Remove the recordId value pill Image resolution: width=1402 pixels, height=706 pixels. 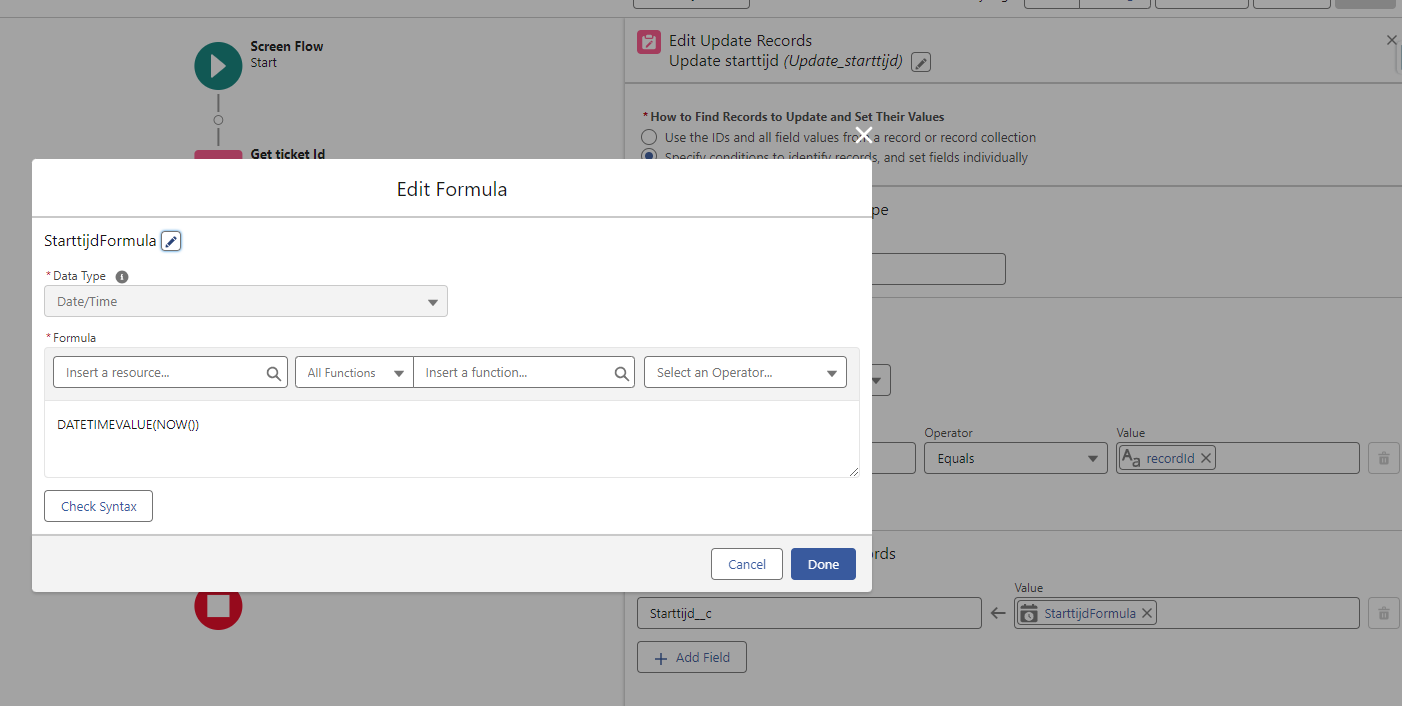1206,458
